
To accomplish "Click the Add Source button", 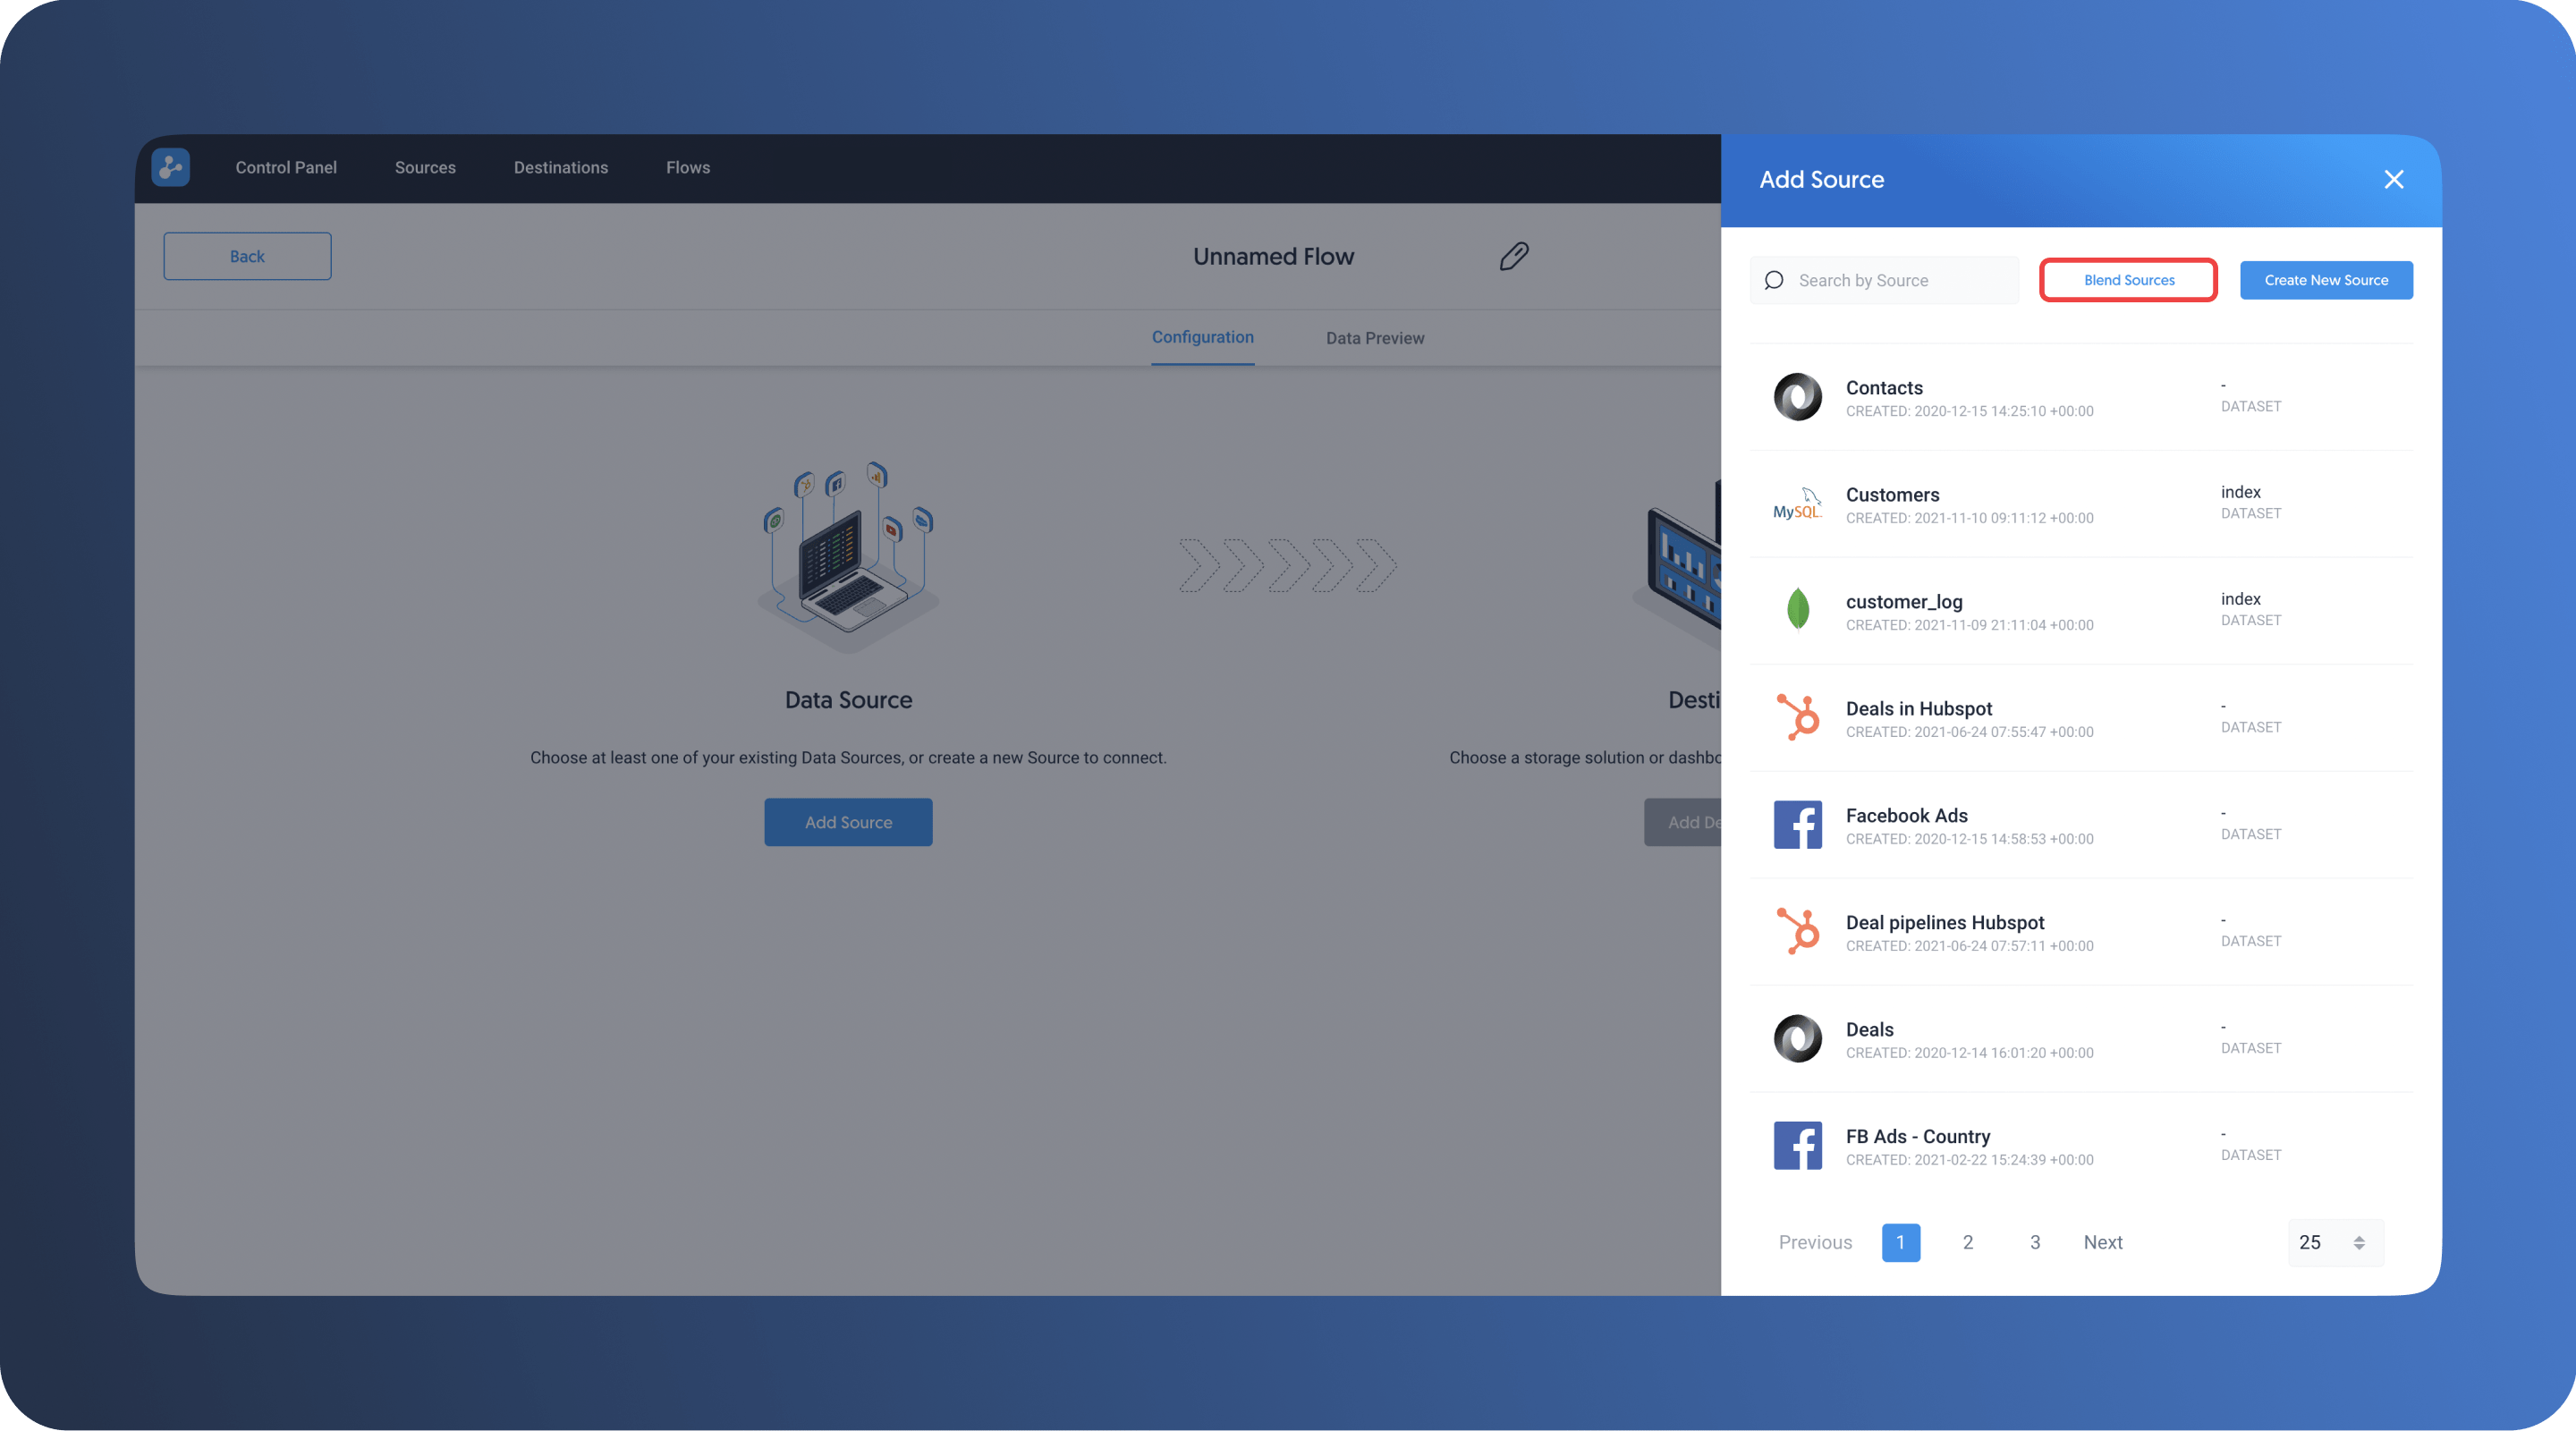I will pos(848,821).
